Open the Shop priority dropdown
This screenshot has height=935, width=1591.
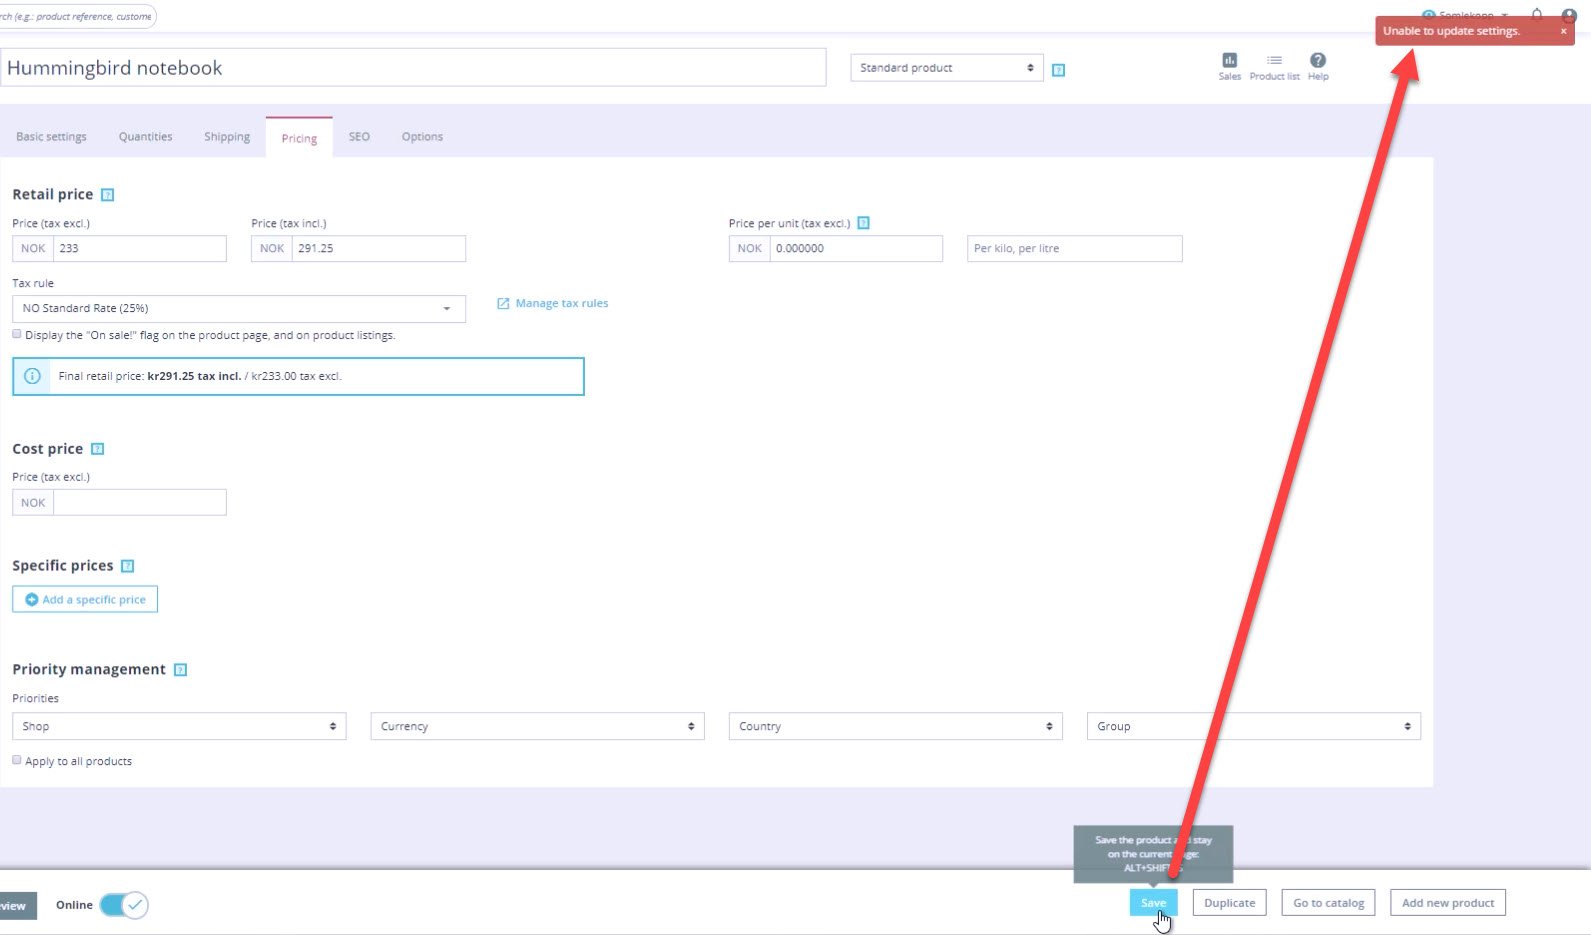pos(179,726)
